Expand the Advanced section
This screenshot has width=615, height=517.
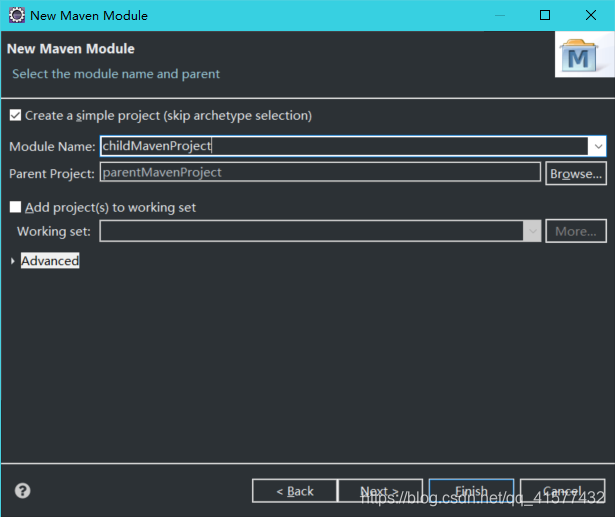[13, 261]
